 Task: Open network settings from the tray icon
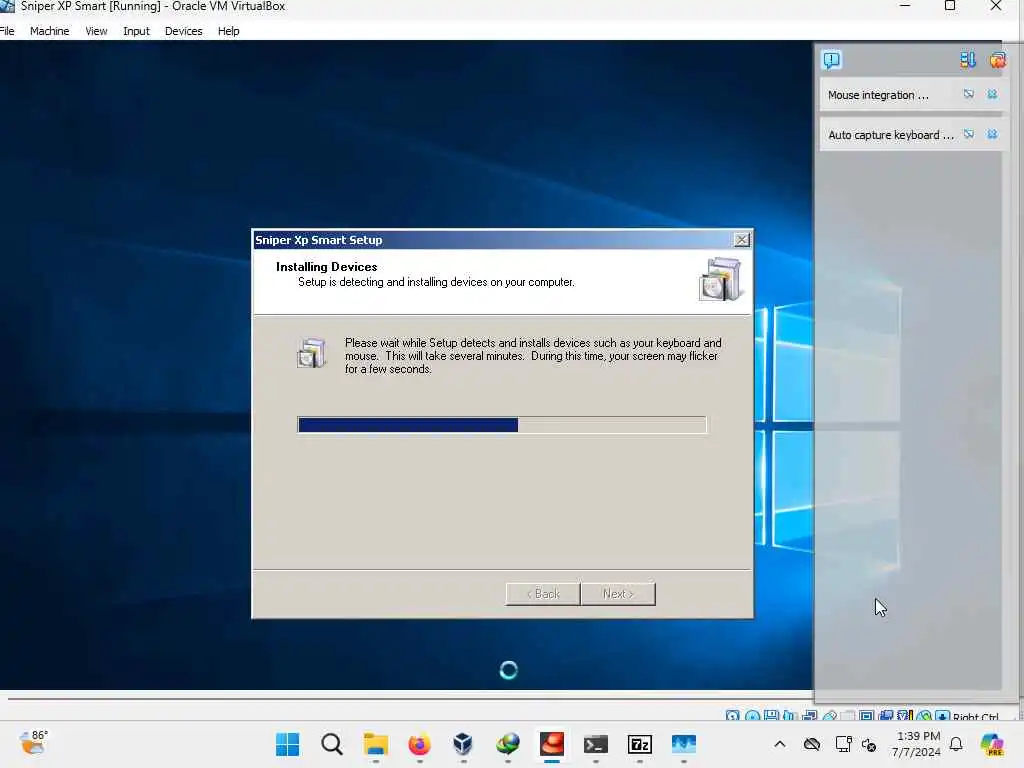pos(843,744)
